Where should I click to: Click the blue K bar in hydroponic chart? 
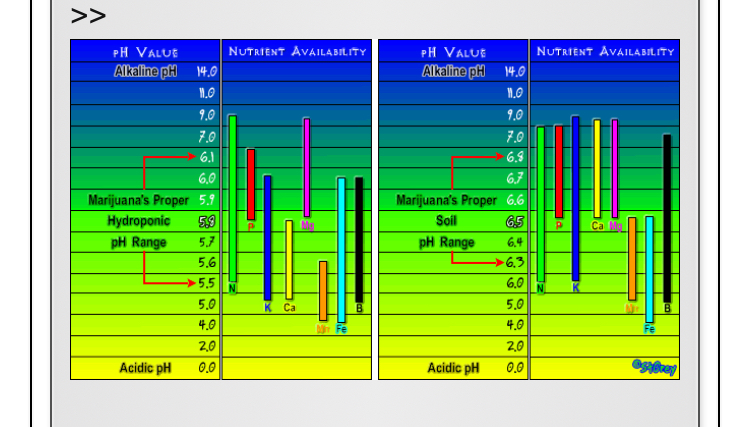(x=267, y=237)
